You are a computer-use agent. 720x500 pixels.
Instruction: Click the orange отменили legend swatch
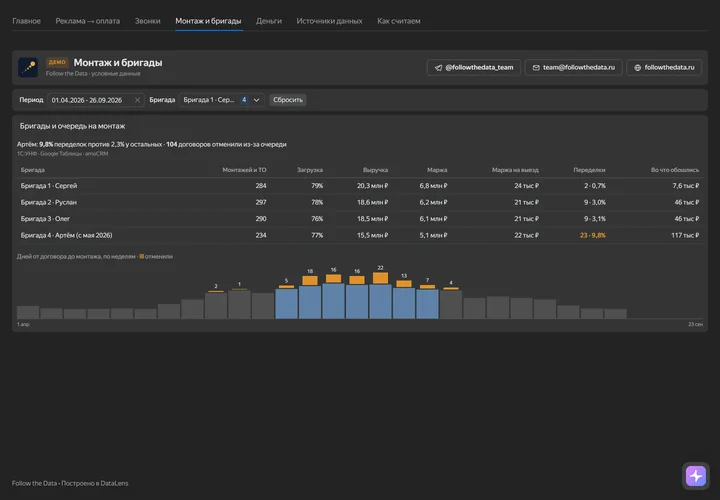click(x=141, y=257)
